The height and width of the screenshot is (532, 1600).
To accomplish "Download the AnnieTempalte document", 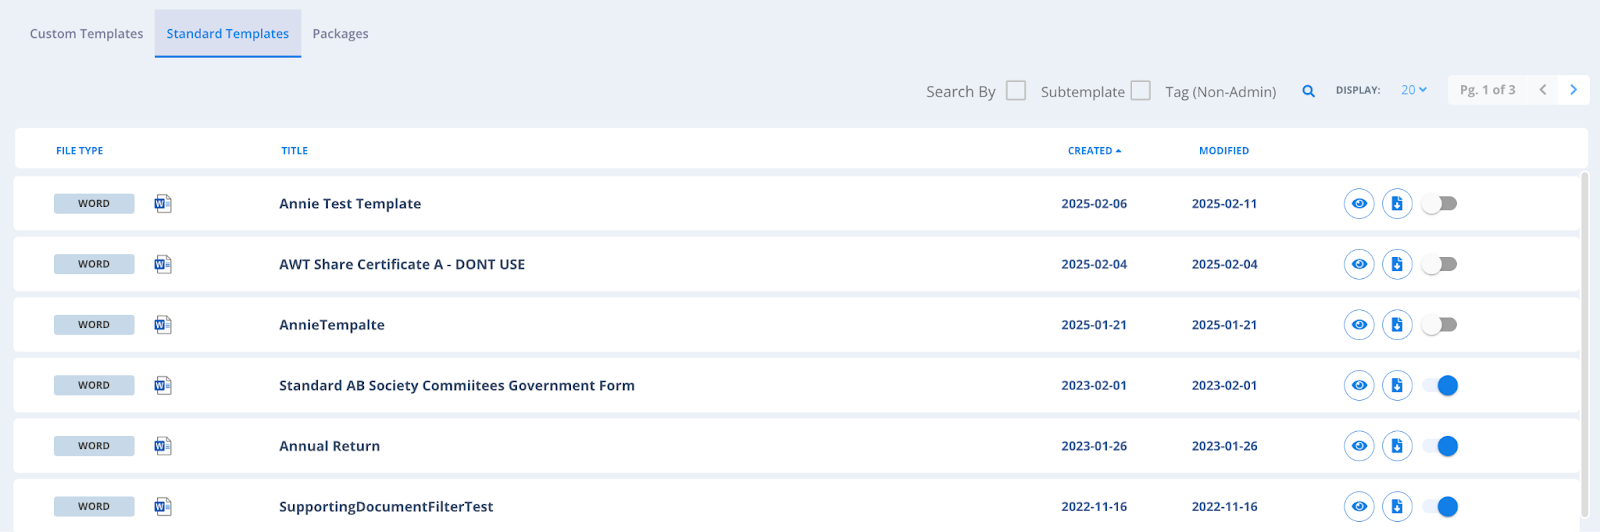I will coord(1397,325).
